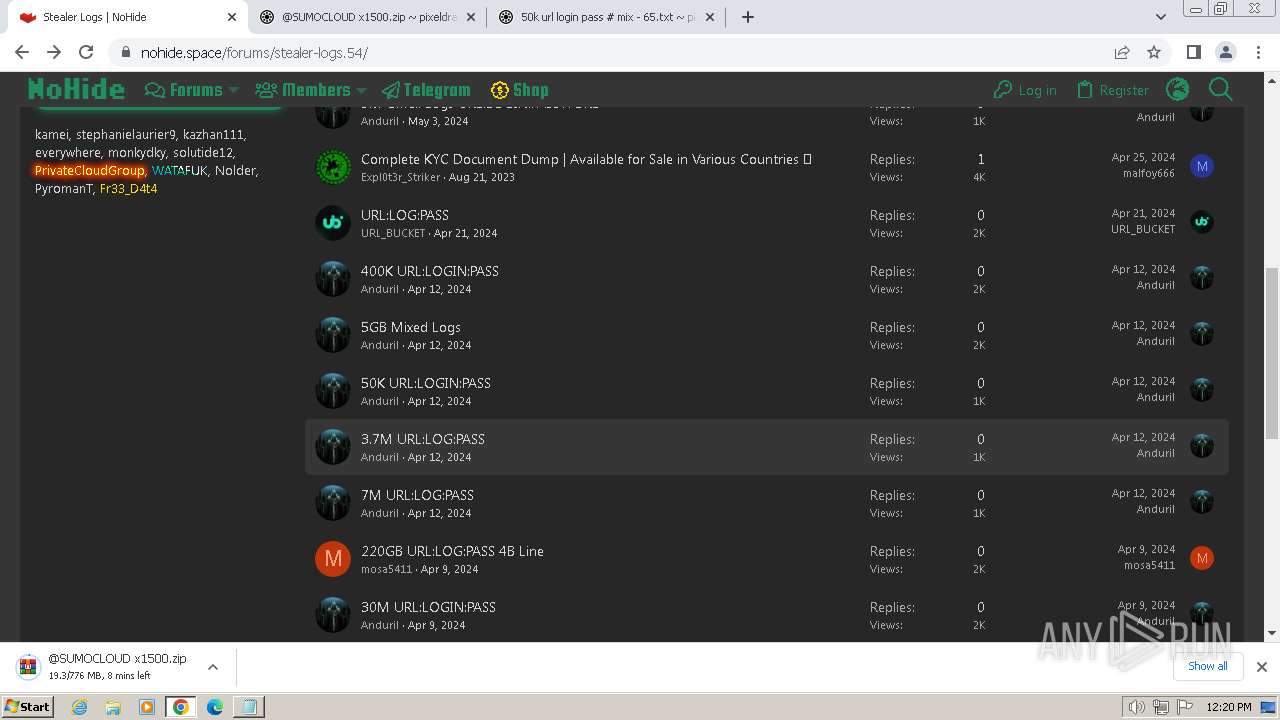Click the mosa5411 author name under 220GB thread
Viewport: 1280px width, 720px height.
point(386,569)
